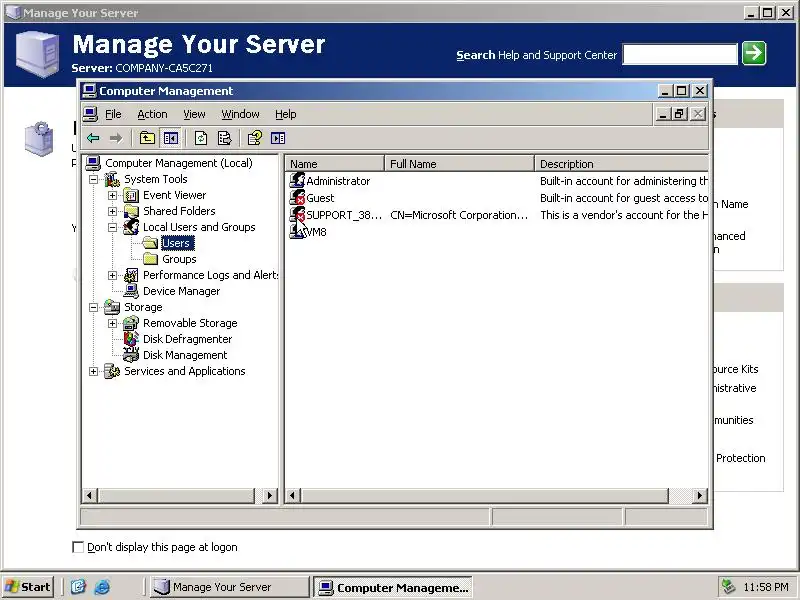The height and width of the screenshot is (600, 800).
Task: Click the disabled Guest user account icon
Action: [297, 197]
